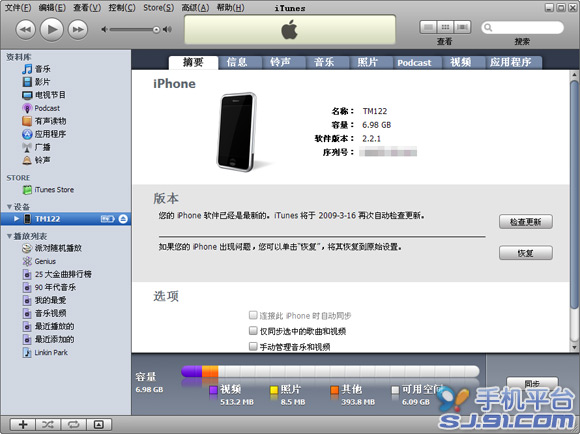Click the 同步 sync button
The height and width of the screenshot is (434, 580).
click(532, 384)
